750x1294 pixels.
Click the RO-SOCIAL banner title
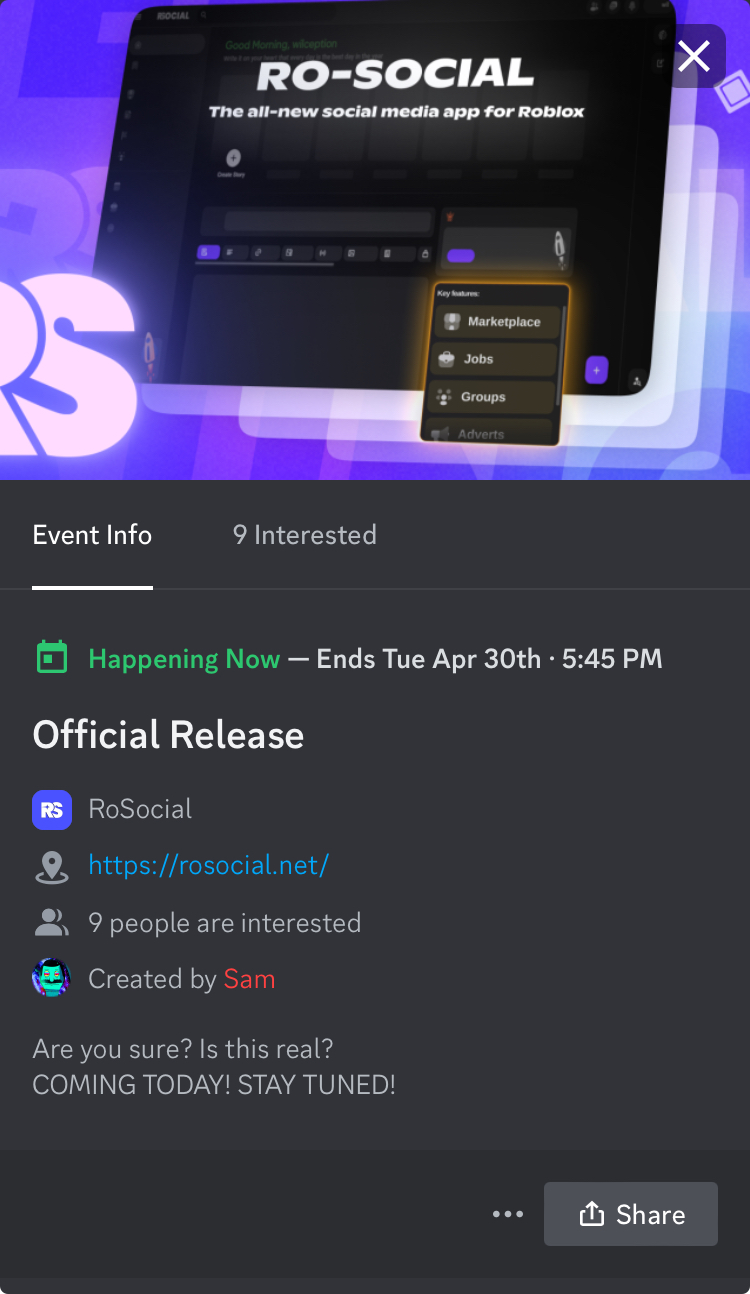pos(395,75)
